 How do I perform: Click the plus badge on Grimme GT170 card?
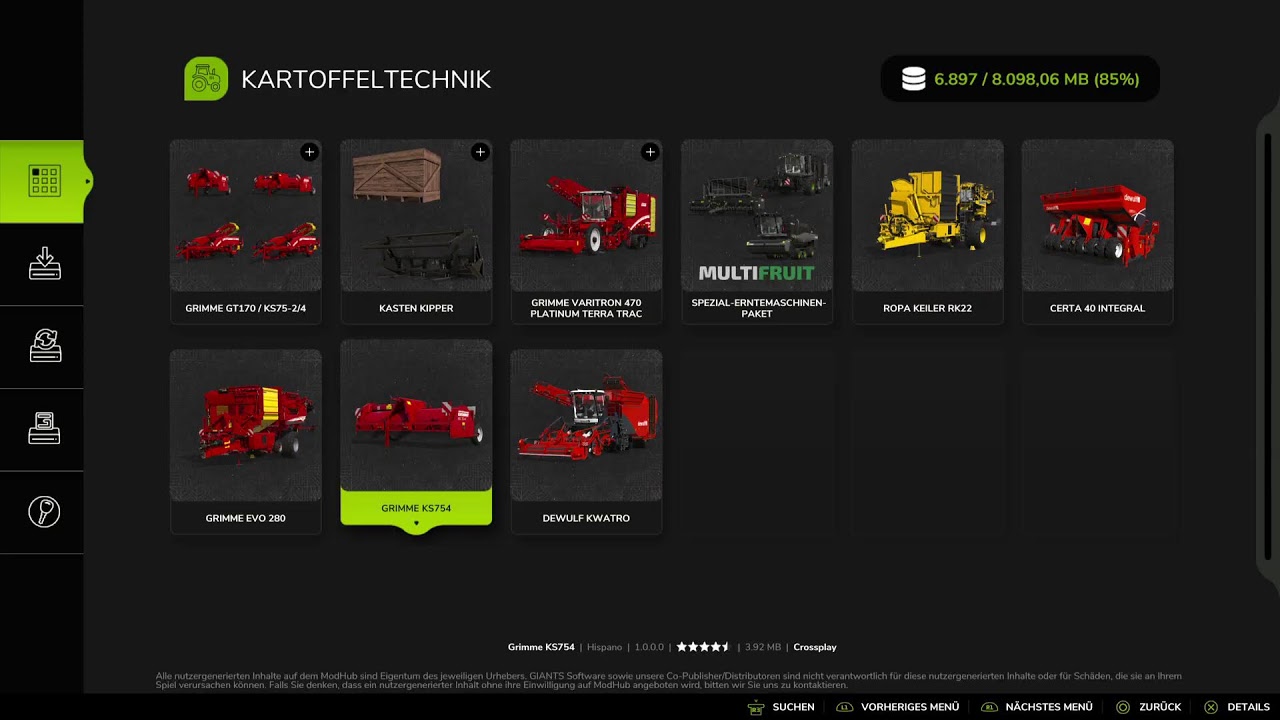310,152
